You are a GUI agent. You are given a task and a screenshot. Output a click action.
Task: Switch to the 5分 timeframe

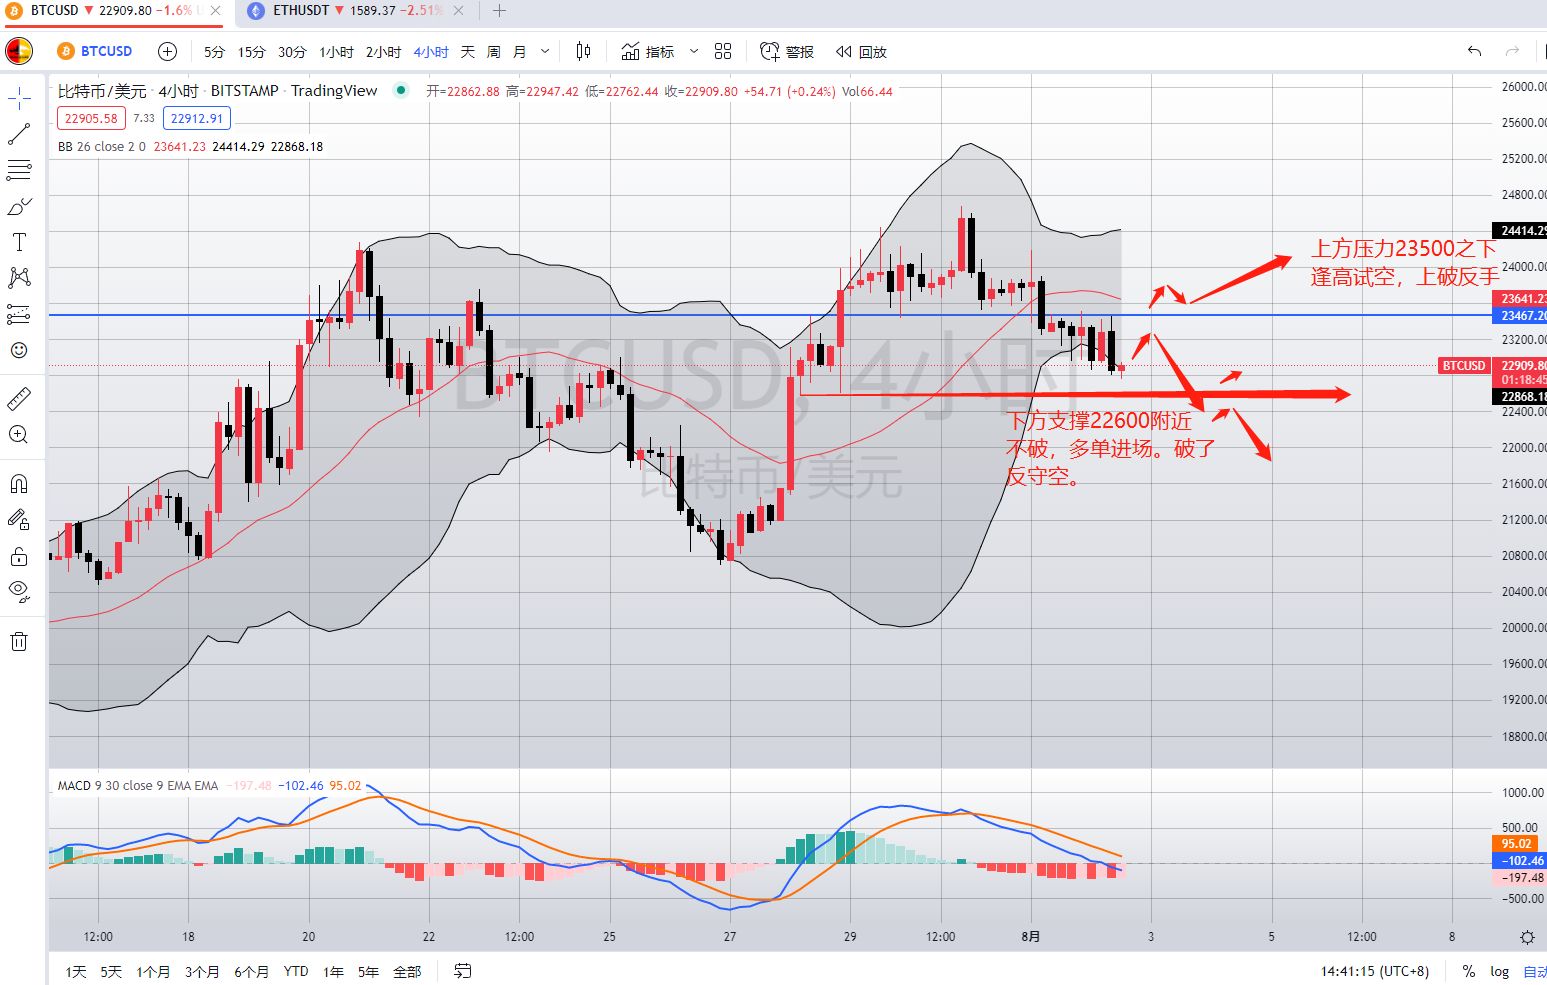(x=214, y=52)
